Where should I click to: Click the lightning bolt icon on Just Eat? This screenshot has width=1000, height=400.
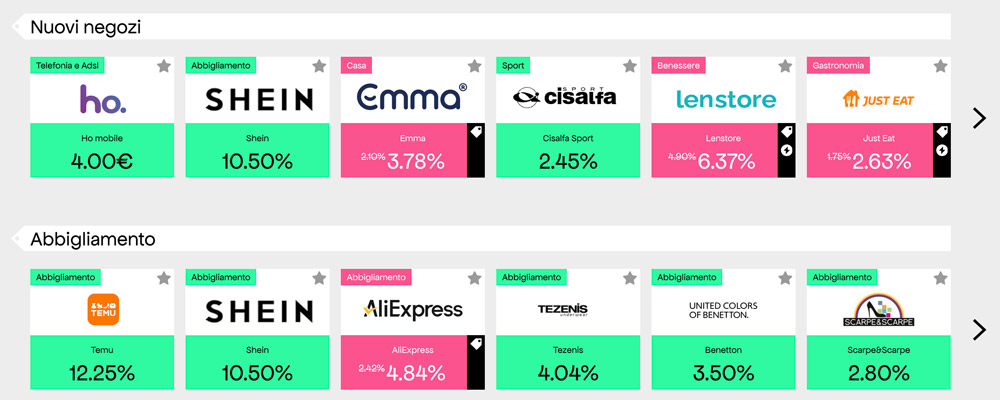(x=941, y=151)
